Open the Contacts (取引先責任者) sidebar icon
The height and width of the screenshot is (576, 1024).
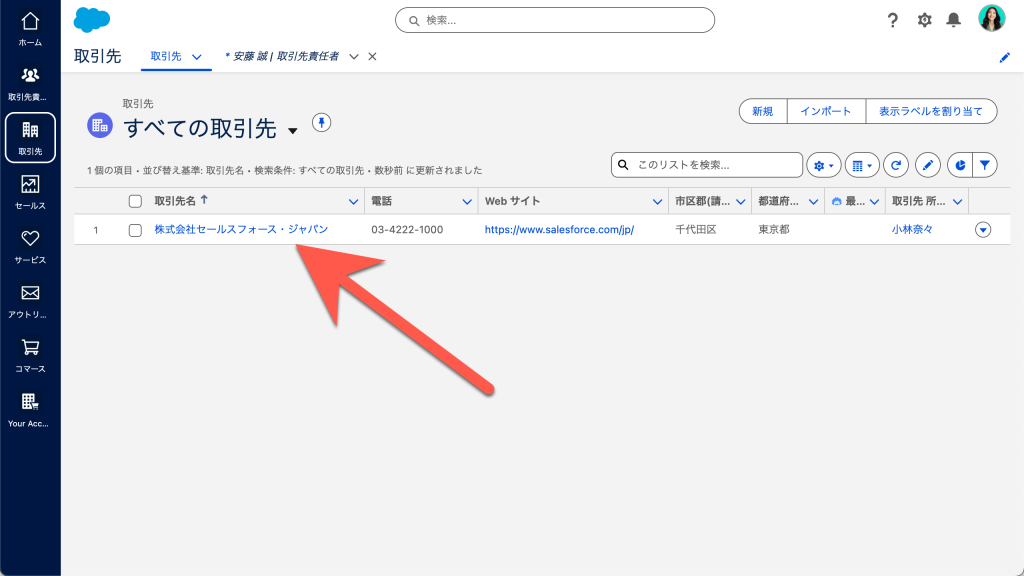click(30, 84)
